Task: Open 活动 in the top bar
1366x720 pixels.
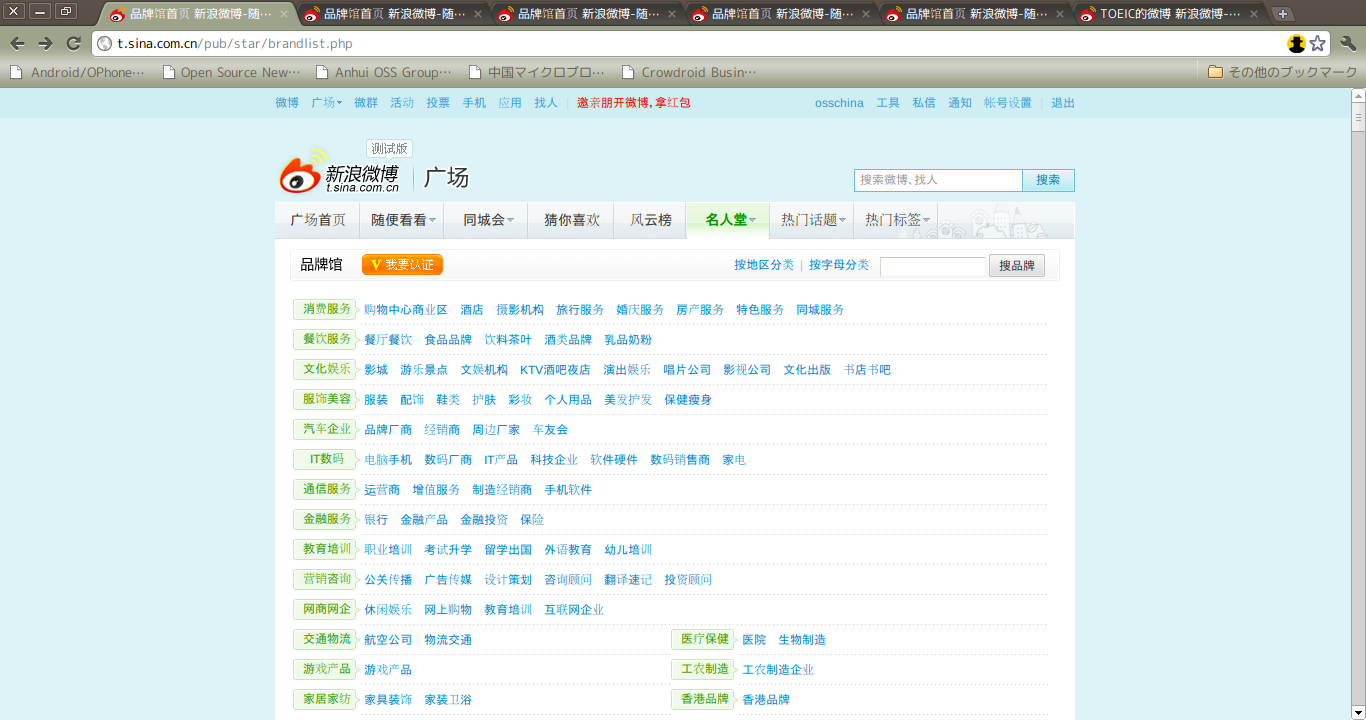Action: [402, 103]
